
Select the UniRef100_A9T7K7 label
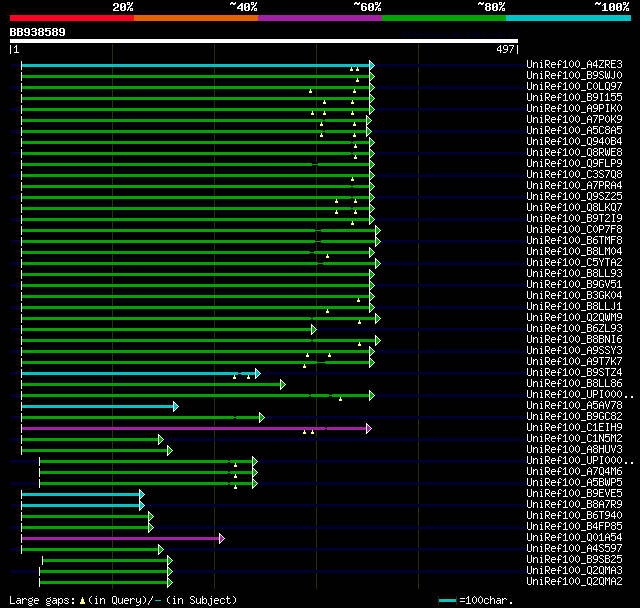pos(574,362)
